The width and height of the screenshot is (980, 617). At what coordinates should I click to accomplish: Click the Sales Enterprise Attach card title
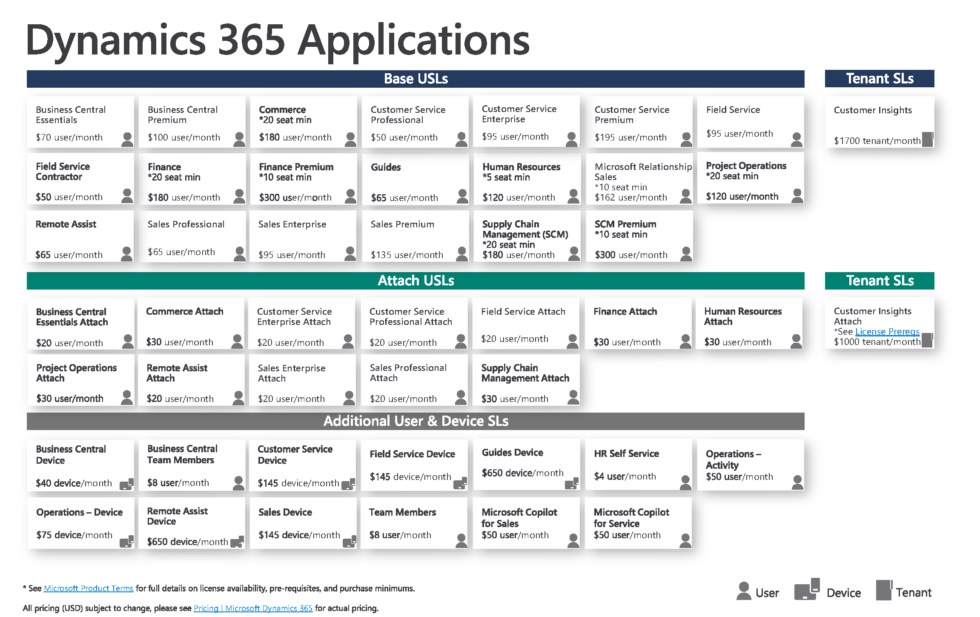coord(291,373)
